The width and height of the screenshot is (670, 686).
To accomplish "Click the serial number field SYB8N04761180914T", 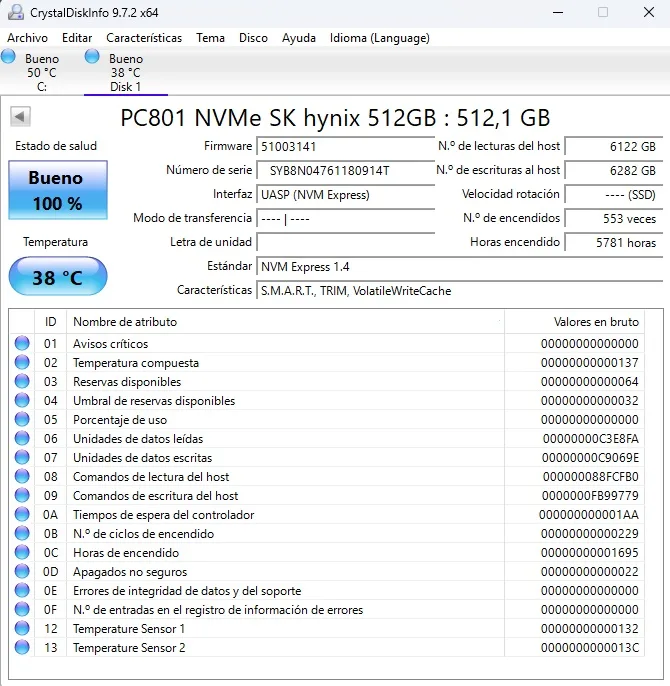I will tap(345, 170).
